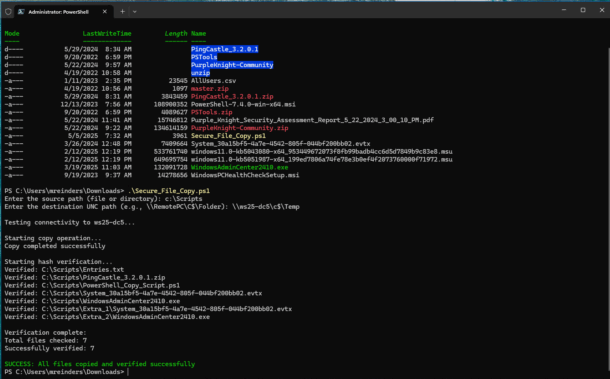Click the AllUsers.csv file name

[x=213, y=81]
